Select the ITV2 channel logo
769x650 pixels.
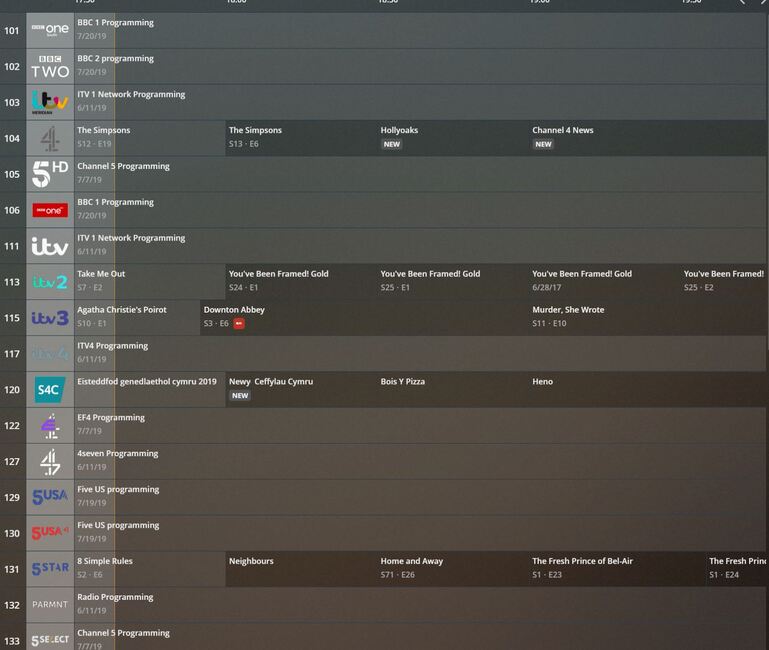(x=50, y=282)
